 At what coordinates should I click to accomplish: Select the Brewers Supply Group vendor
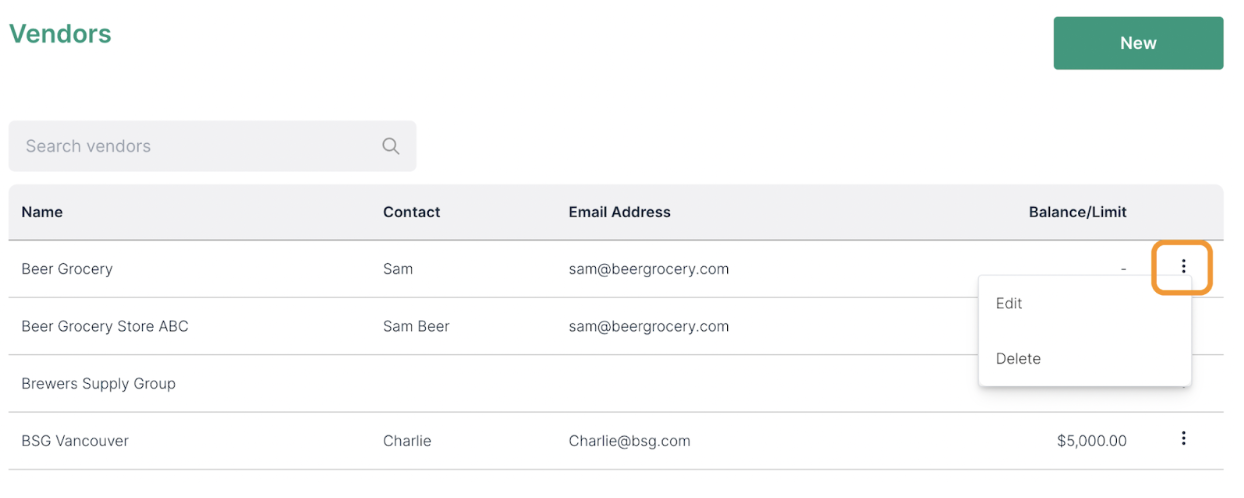pyautogui.click(x=98, y=384)
